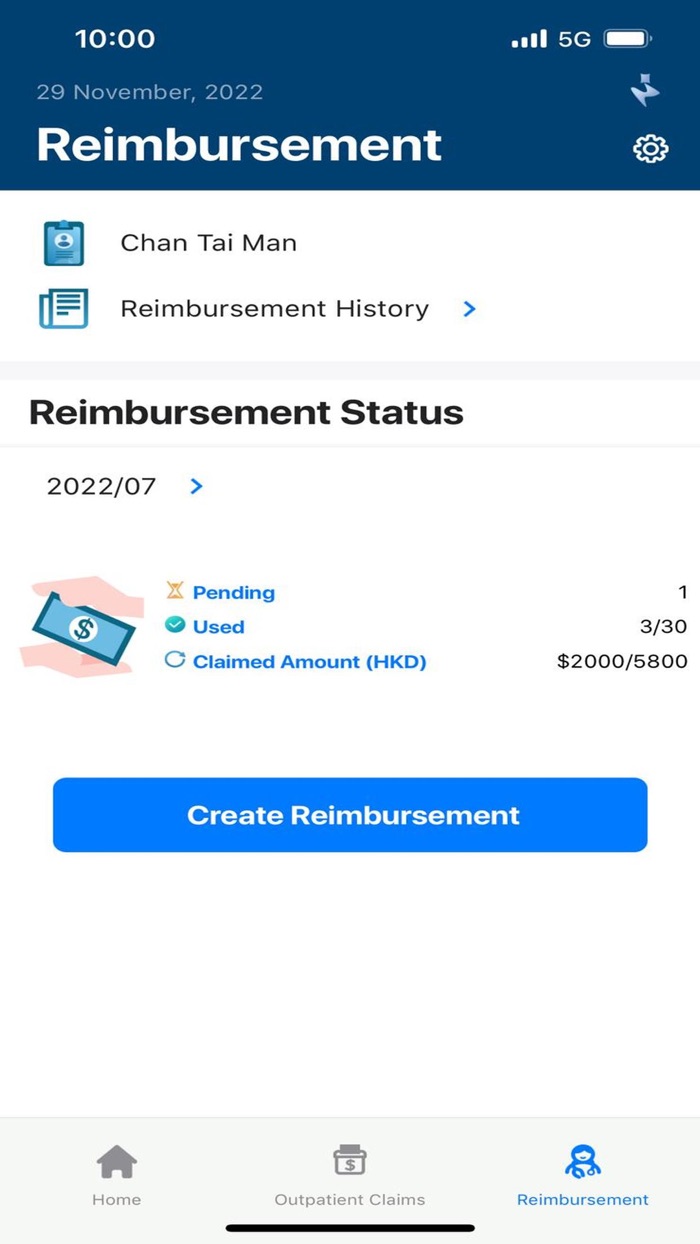Open the Reimbursement tab
Screen dimensions: 700x1244
[582, 1175]
